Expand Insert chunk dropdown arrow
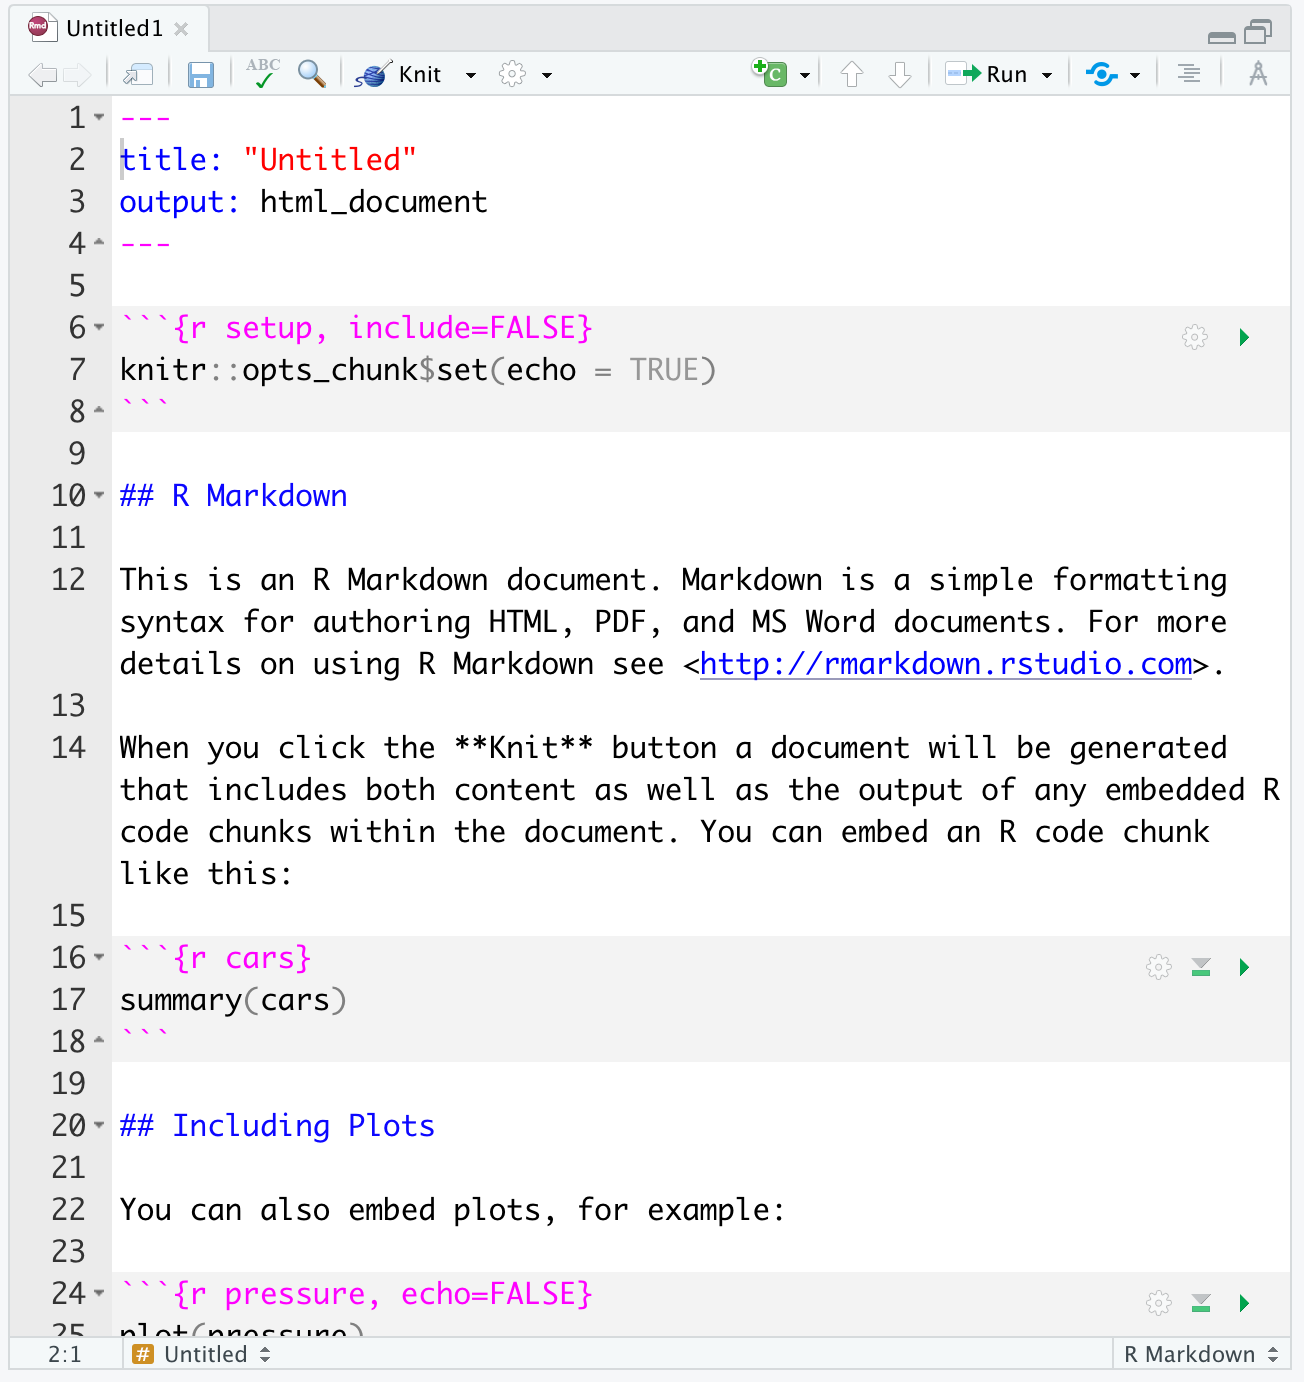This screenshot has width=1304, height=1382. coord(805,75)
